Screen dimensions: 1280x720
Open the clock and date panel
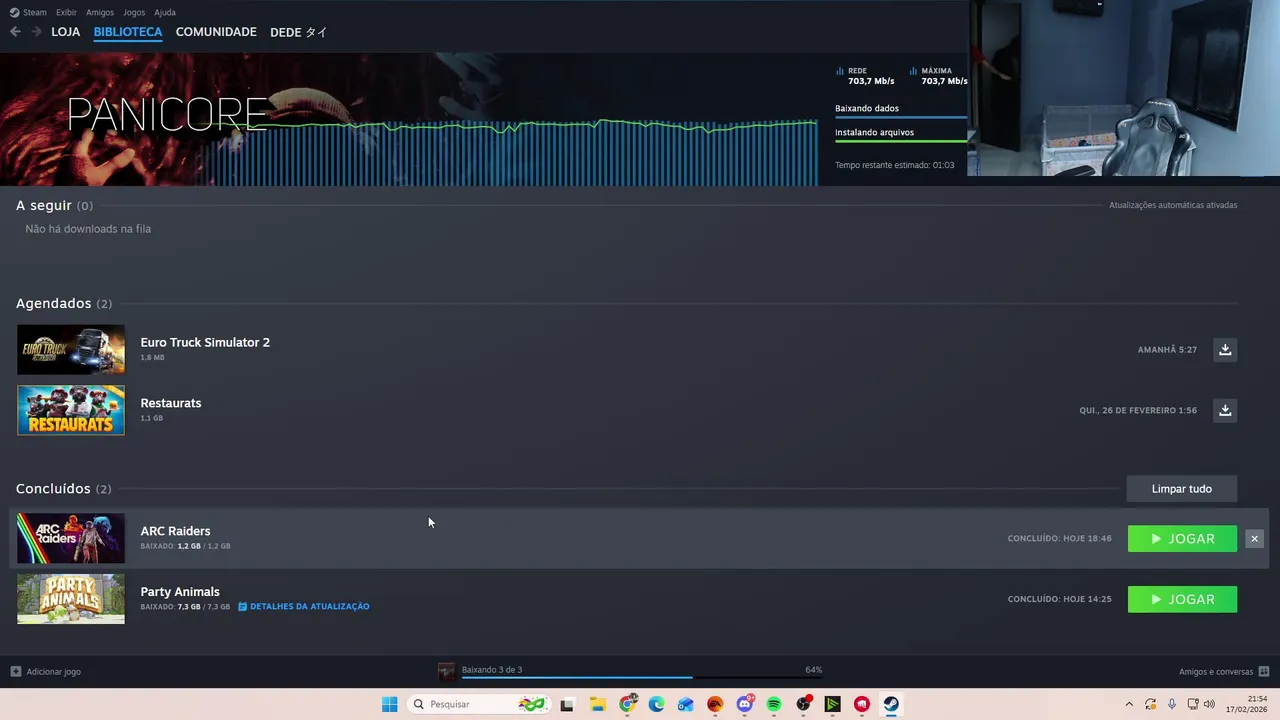coord(1246,704)
